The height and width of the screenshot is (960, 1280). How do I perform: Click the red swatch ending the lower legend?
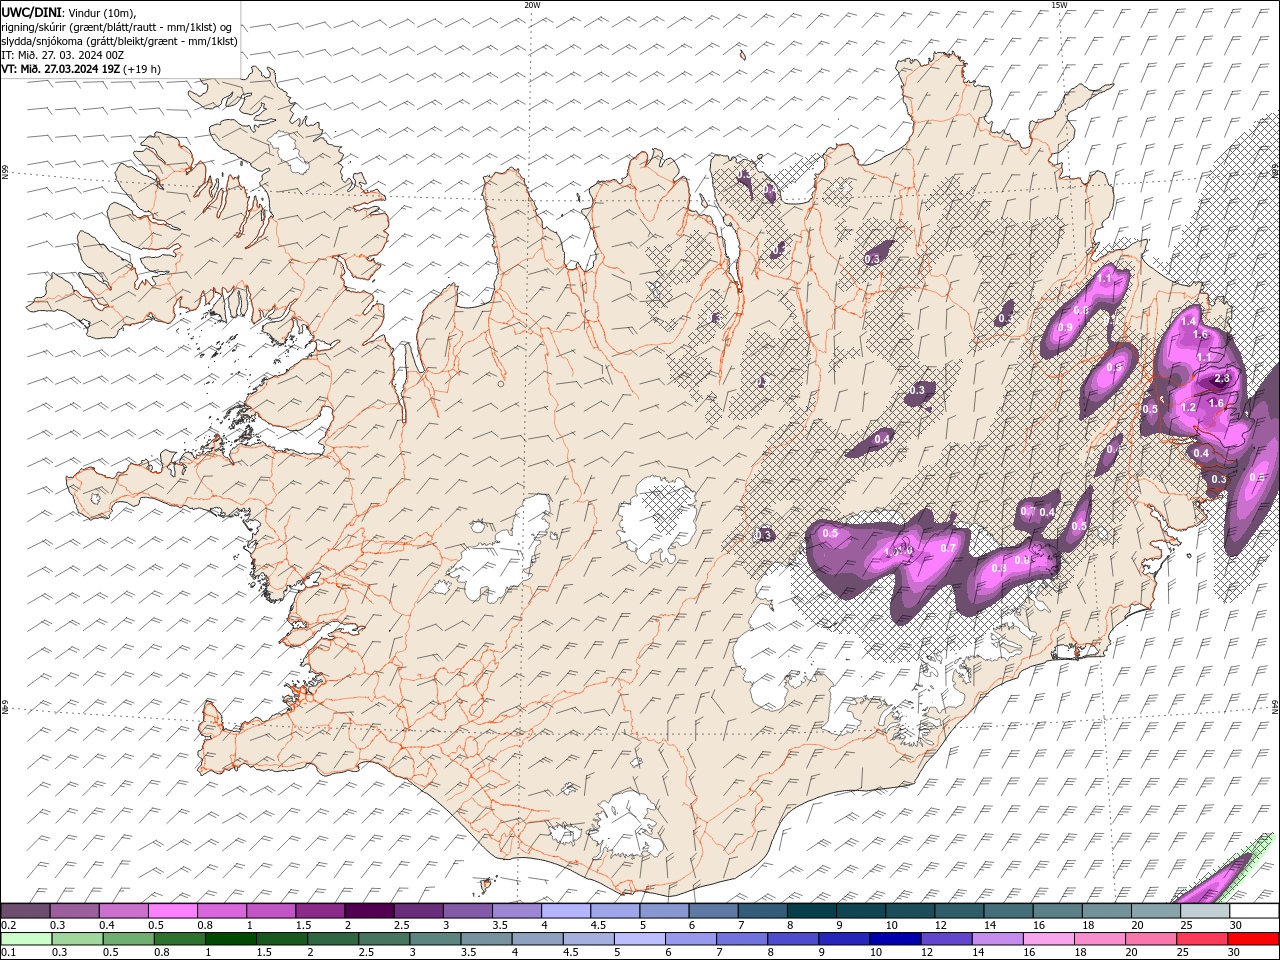(1253, 939)
